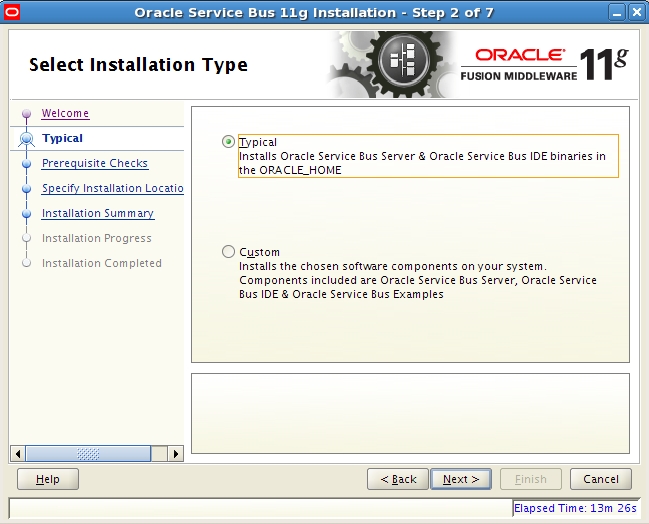Click the current-step marker icon beside Typical
649x524 pixels.
[x=26, y=139]
